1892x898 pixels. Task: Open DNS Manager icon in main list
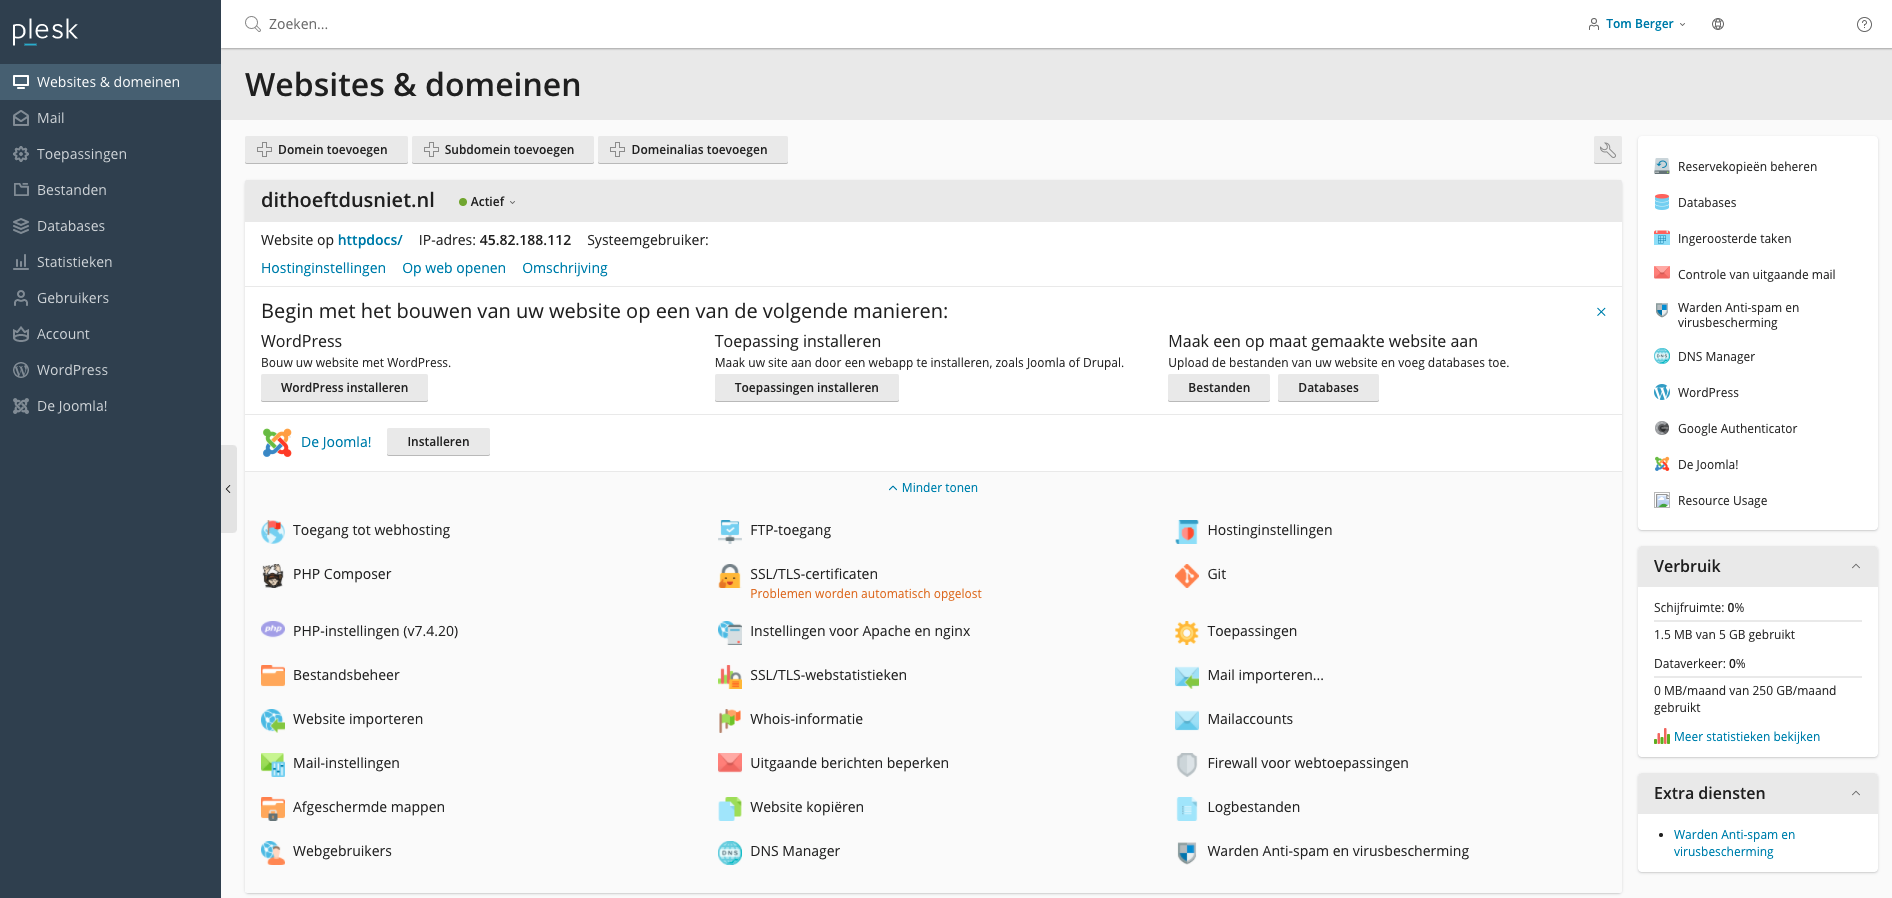(x=730, y=852)
